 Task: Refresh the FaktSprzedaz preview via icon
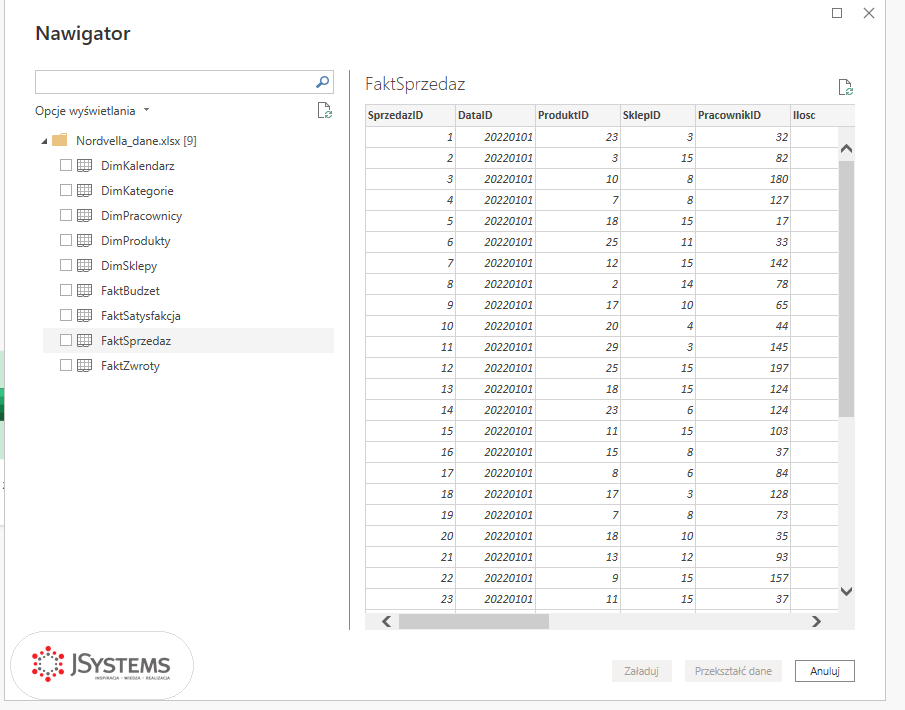tap(846, 87)
